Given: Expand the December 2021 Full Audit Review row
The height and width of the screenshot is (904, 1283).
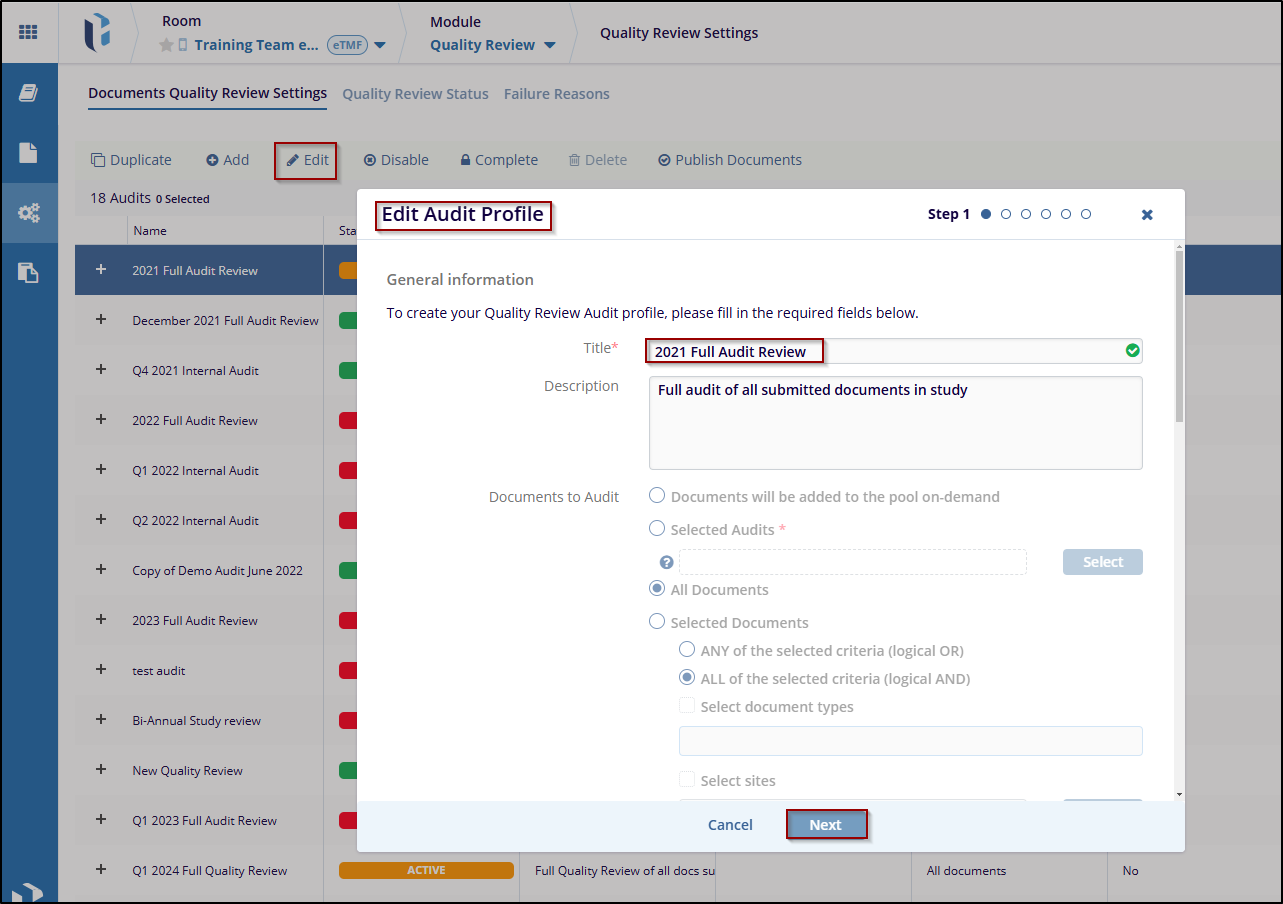Looking at the screenshot, I should pos(100,320).
